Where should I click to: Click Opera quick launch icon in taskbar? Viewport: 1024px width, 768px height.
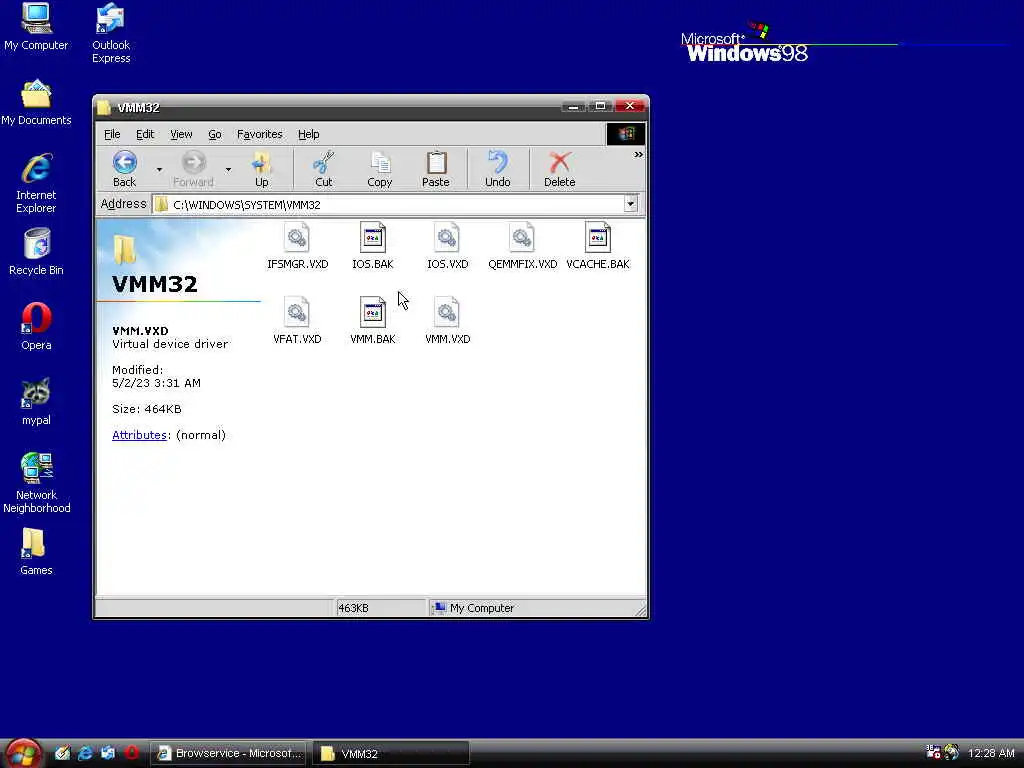point(131,753)
